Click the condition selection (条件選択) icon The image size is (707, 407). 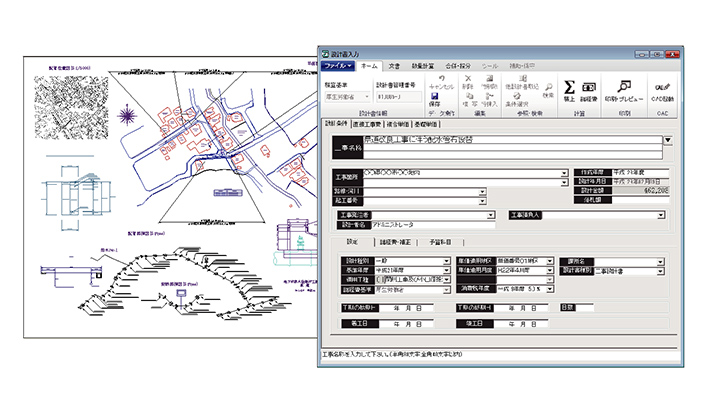[517, 96]
